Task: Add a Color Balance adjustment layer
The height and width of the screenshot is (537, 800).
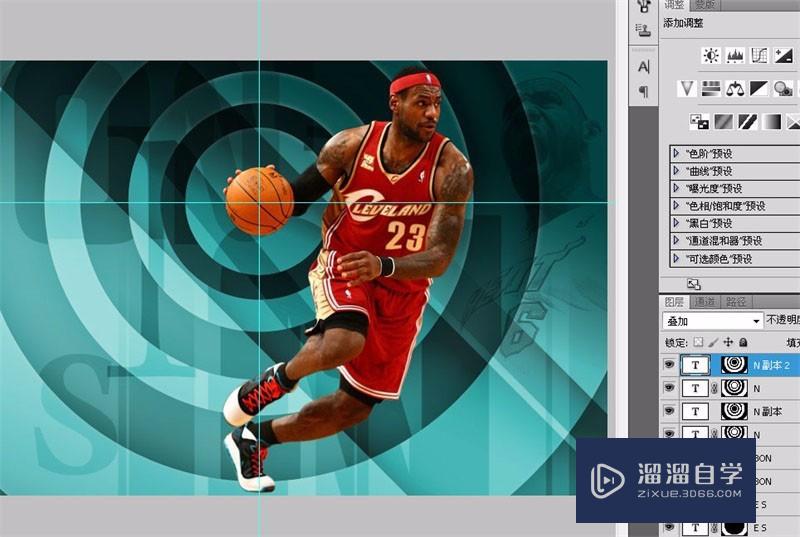Action: click(x=735, y=88)
